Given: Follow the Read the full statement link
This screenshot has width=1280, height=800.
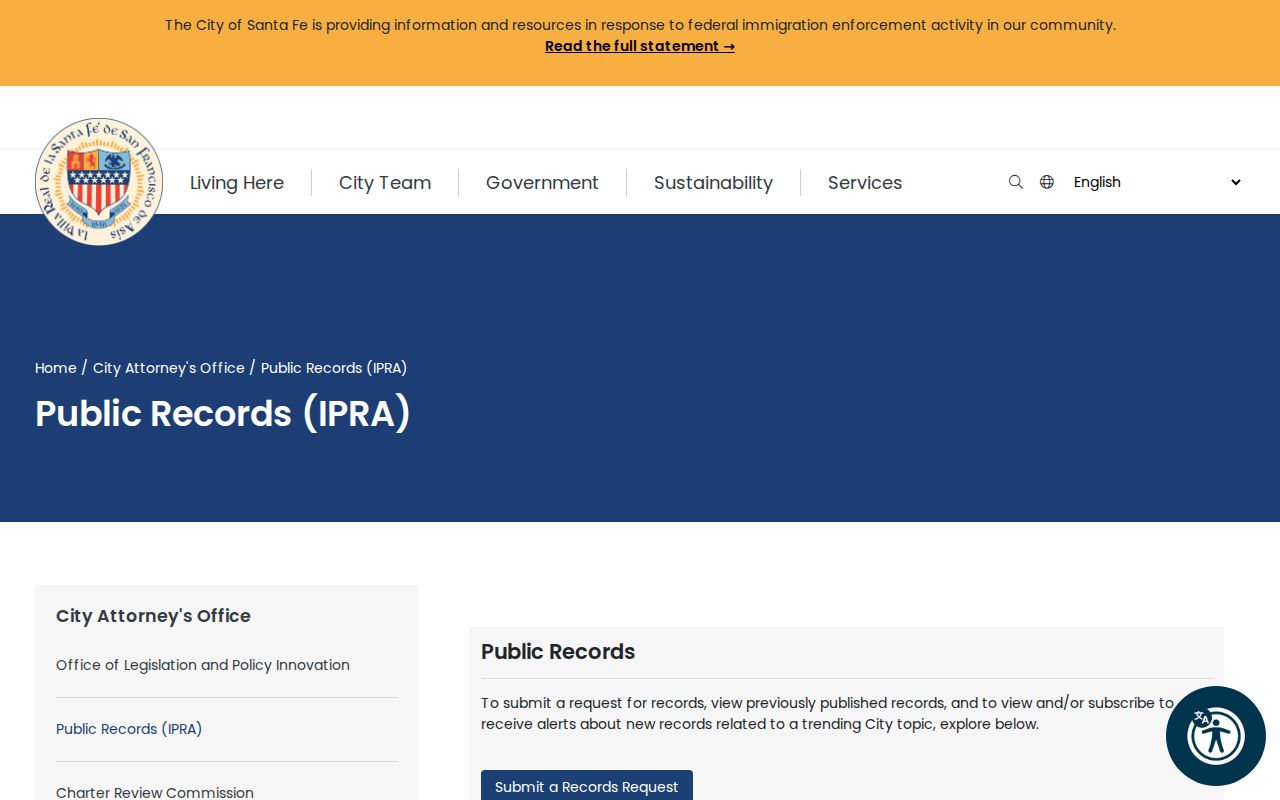Looking at the screenshot, I should click(640, 46).
